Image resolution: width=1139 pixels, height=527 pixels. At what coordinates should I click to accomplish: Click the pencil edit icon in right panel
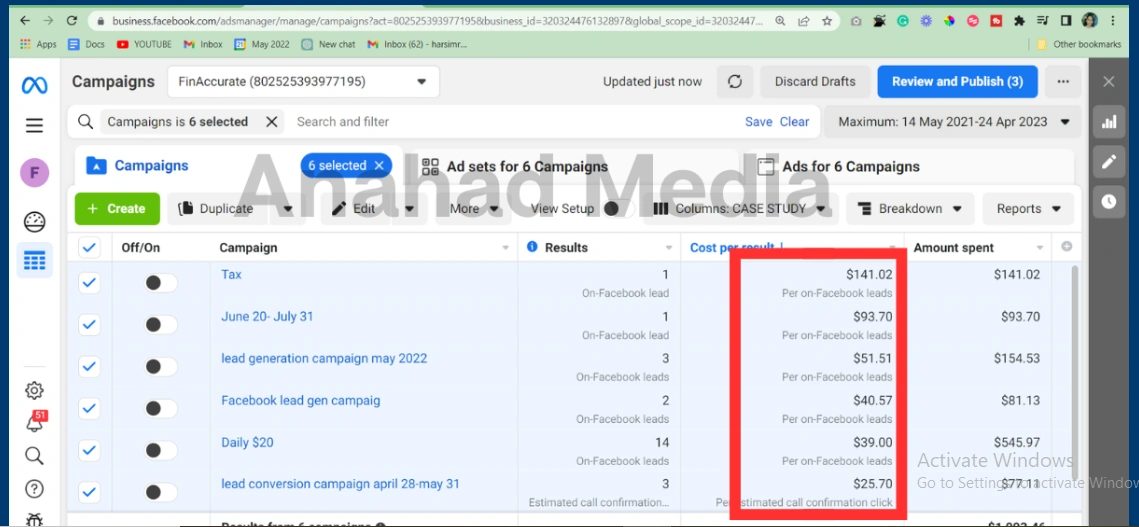(1108, 162)
